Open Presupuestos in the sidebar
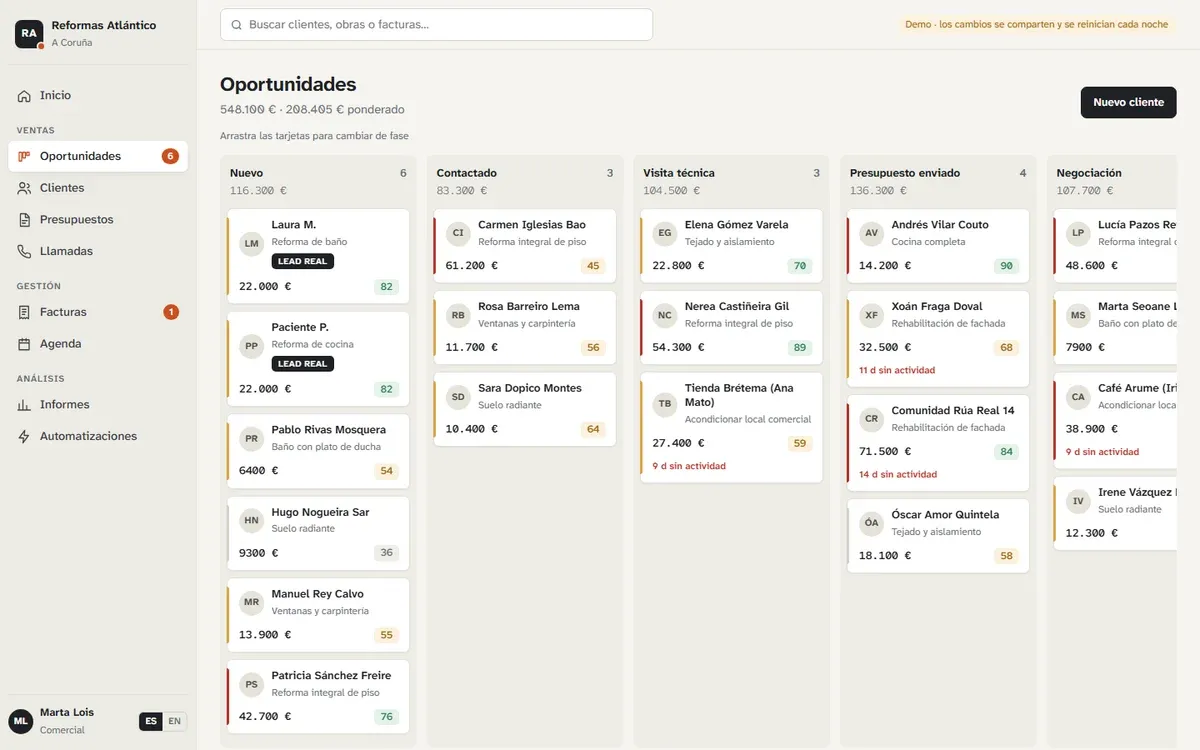The width and height of the screenshot is (1200, 750). coord(98,220)
